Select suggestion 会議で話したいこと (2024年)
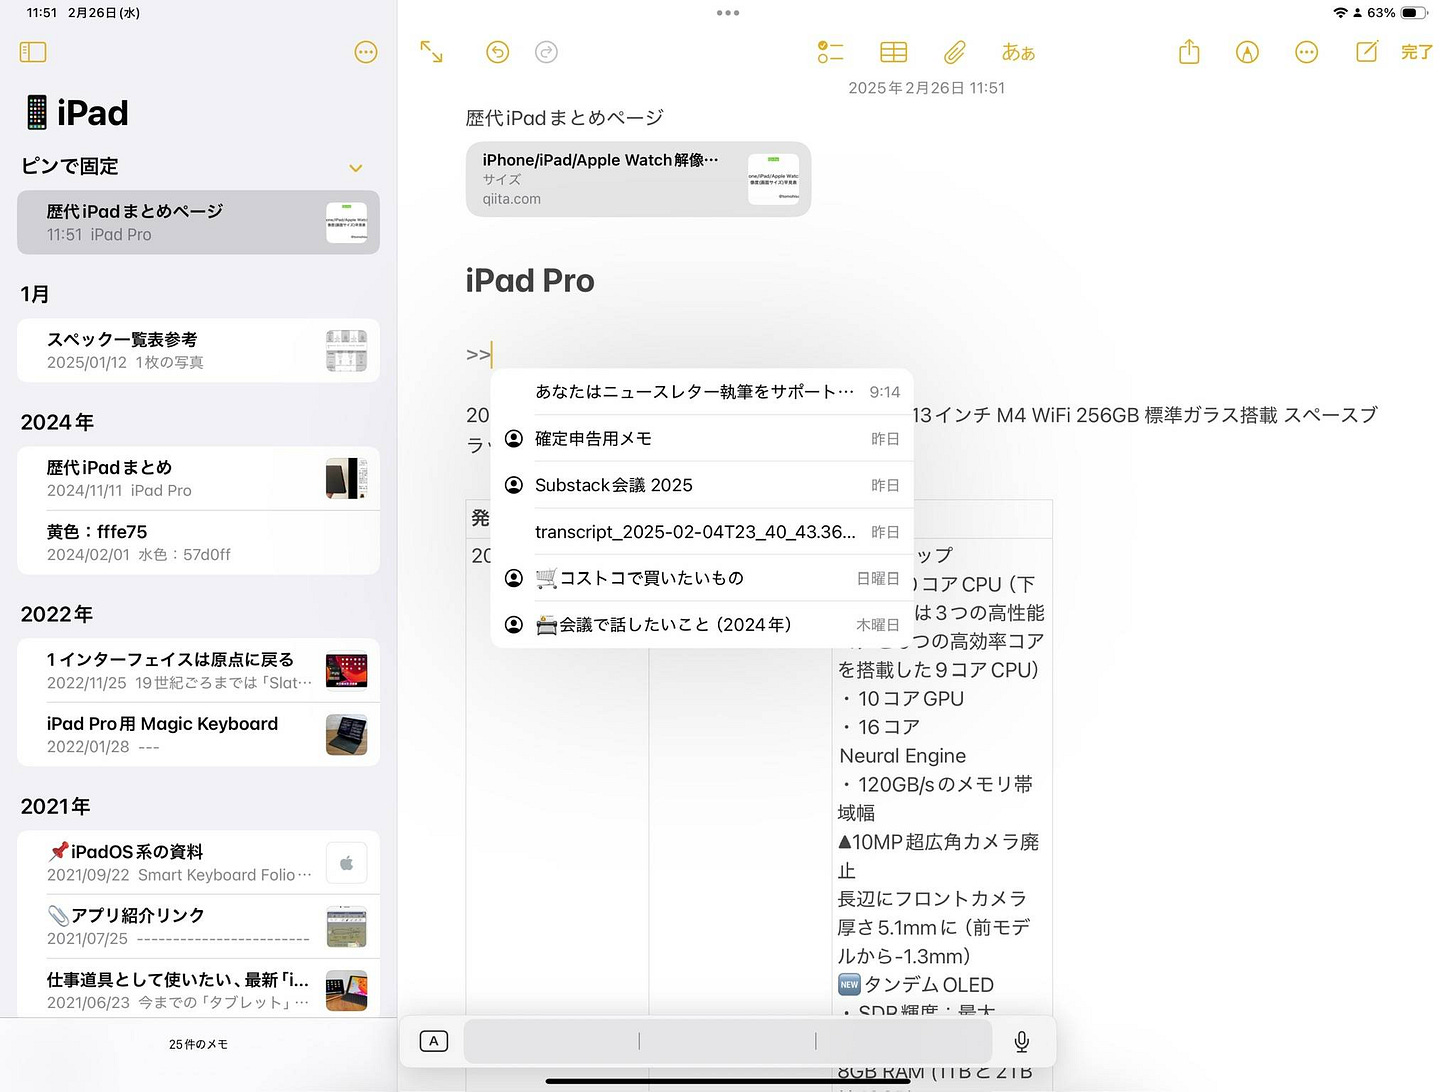This screenshot has width=1456, height=1092. click(702, 625)
